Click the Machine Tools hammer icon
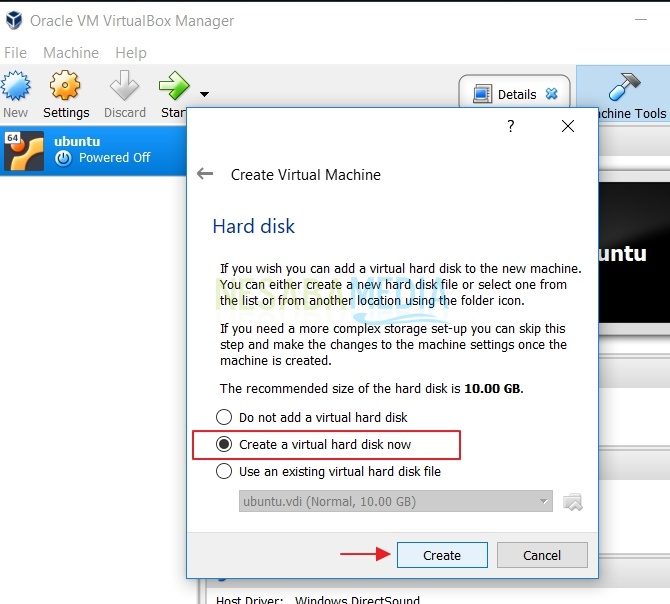 625,86
